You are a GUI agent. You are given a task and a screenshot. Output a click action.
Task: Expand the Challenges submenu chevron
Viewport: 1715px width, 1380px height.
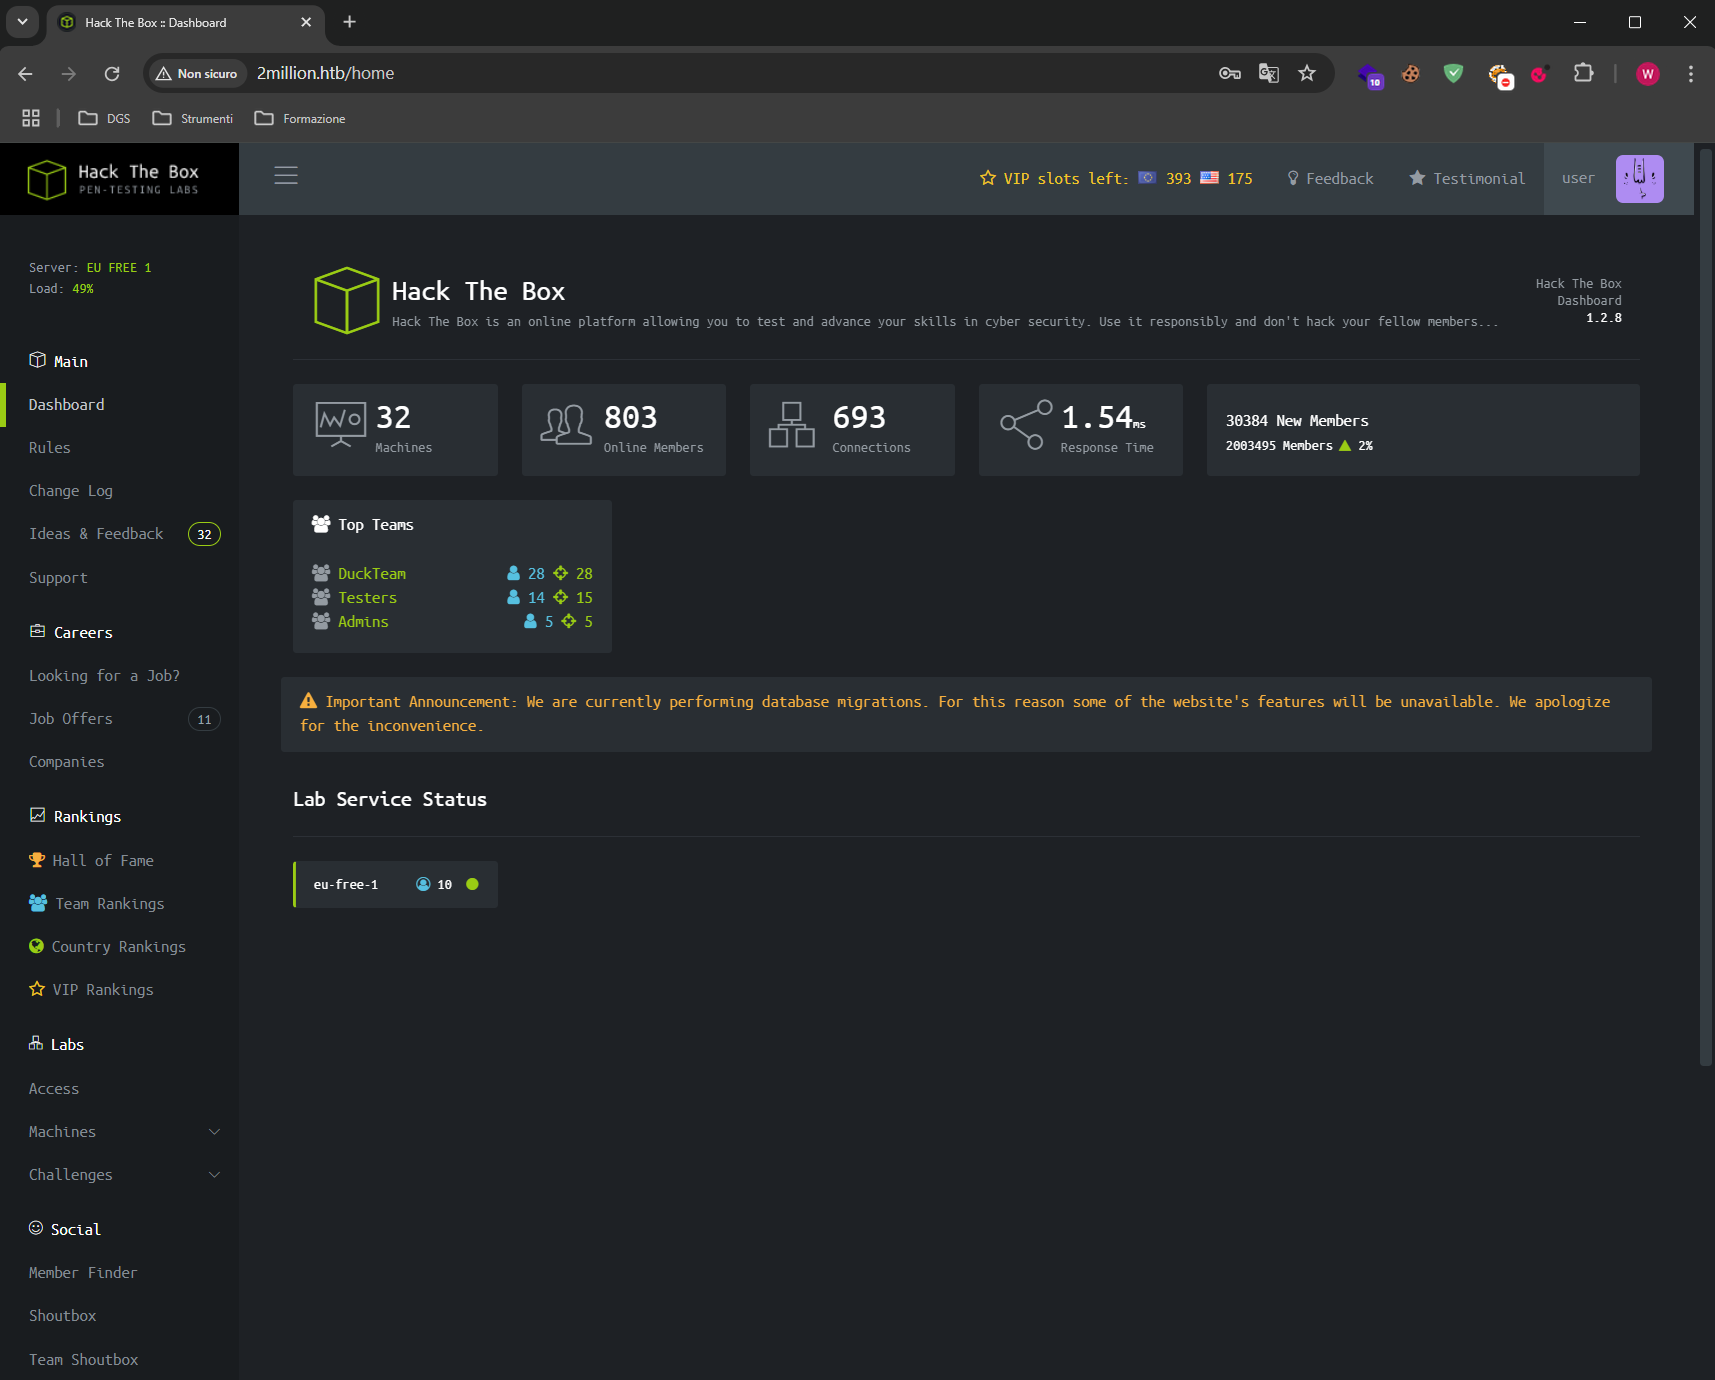tap(214, 1175)
